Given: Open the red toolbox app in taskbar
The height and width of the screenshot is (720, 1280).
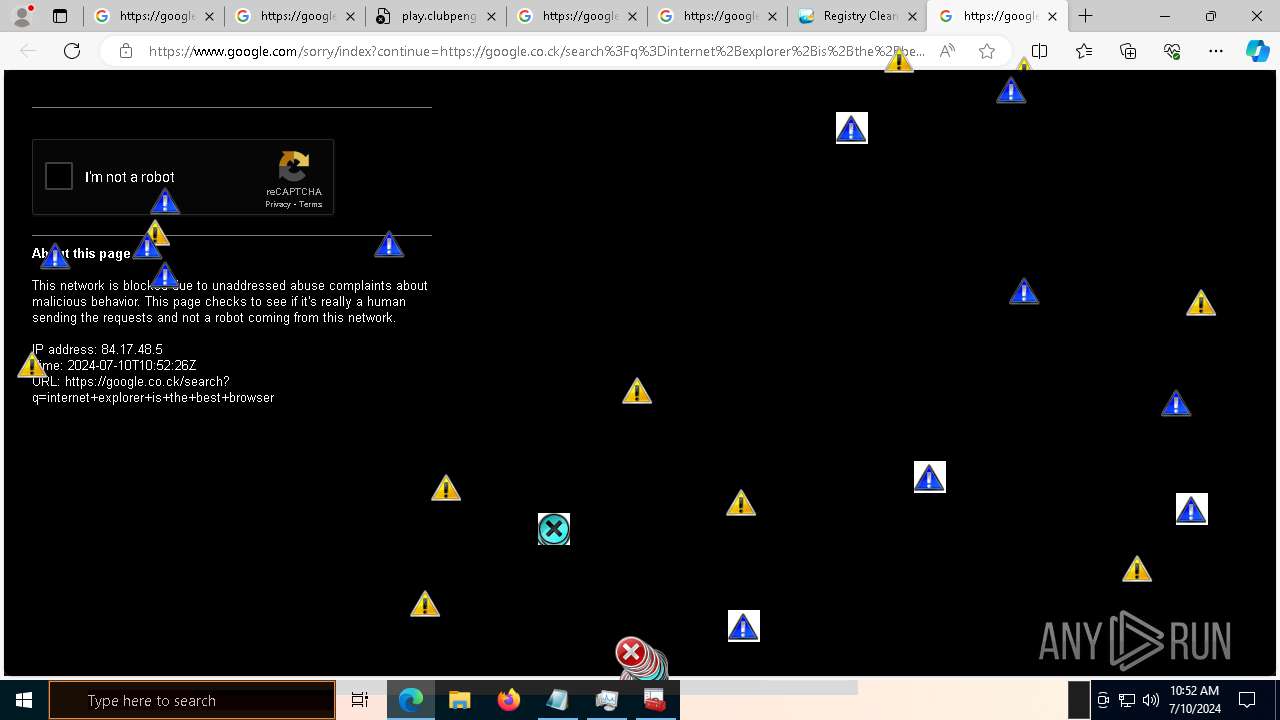Looking at the screenshot, I should (x=655, y=700).
